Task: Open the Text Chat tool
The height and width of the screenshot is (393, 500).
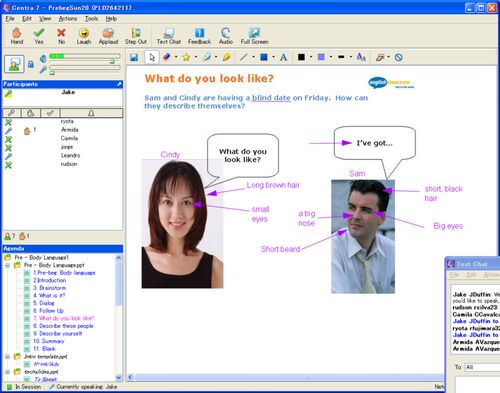Action: point(169,36)
